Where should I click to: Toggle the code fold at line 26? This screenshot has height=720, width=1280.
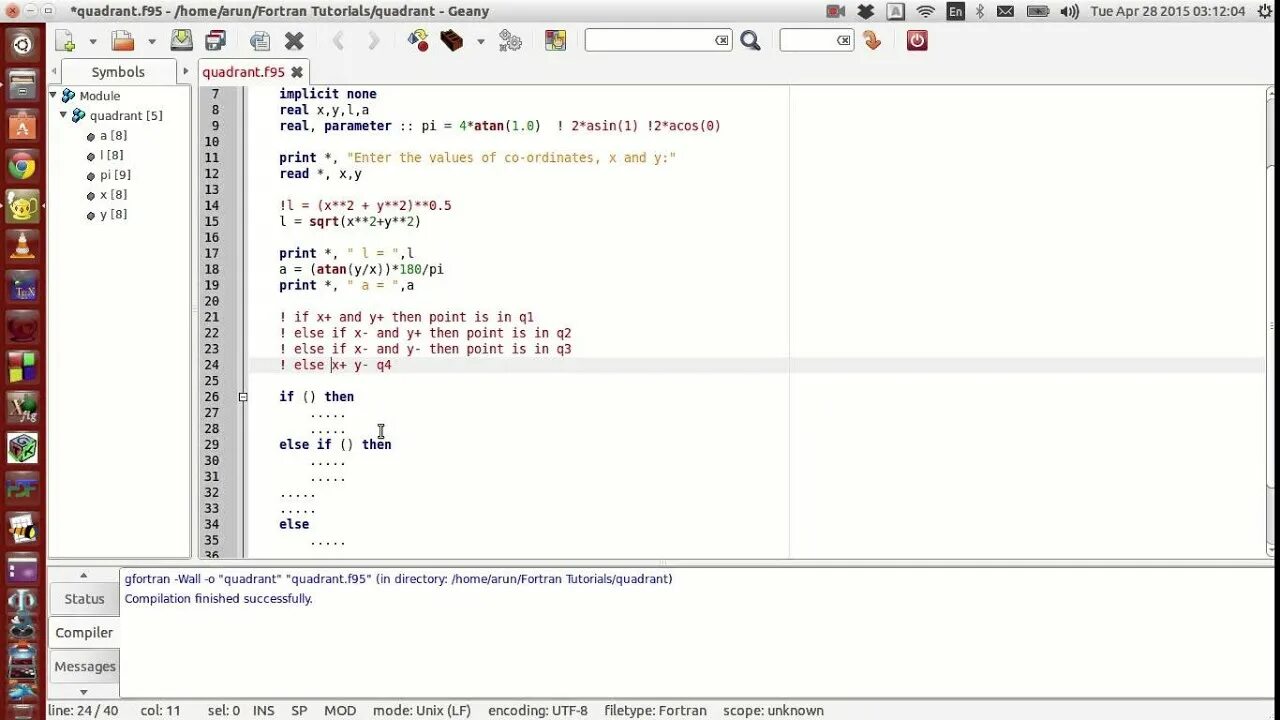pyautogui.click(x=243, y=396)
